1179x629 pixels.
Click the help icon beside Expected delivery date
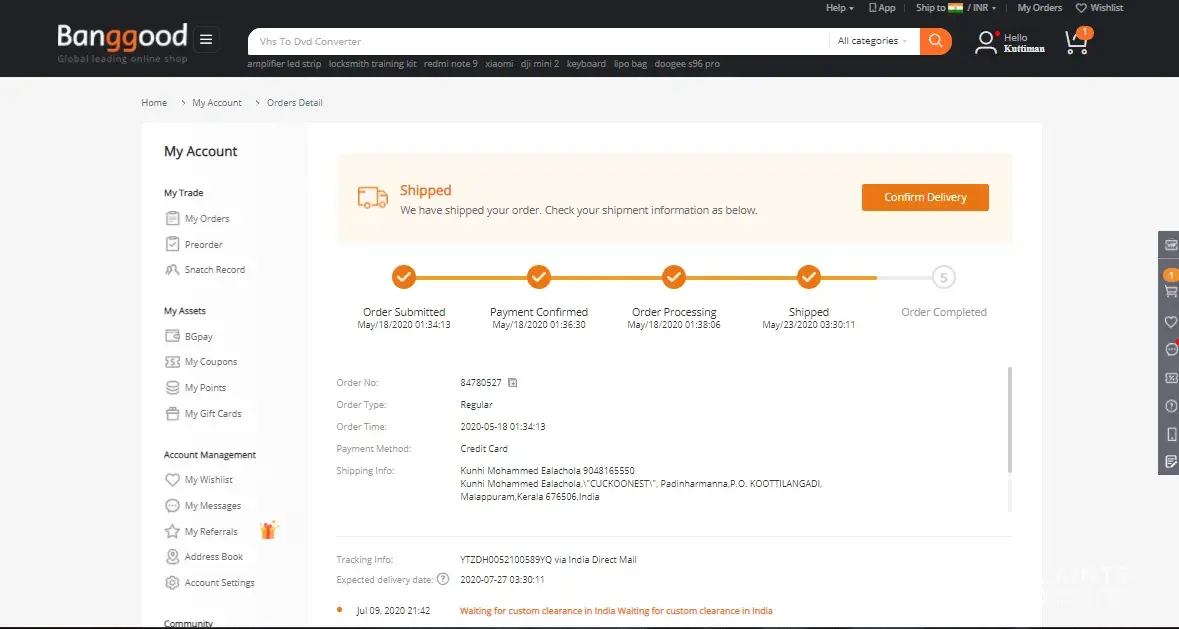[443, 579]
